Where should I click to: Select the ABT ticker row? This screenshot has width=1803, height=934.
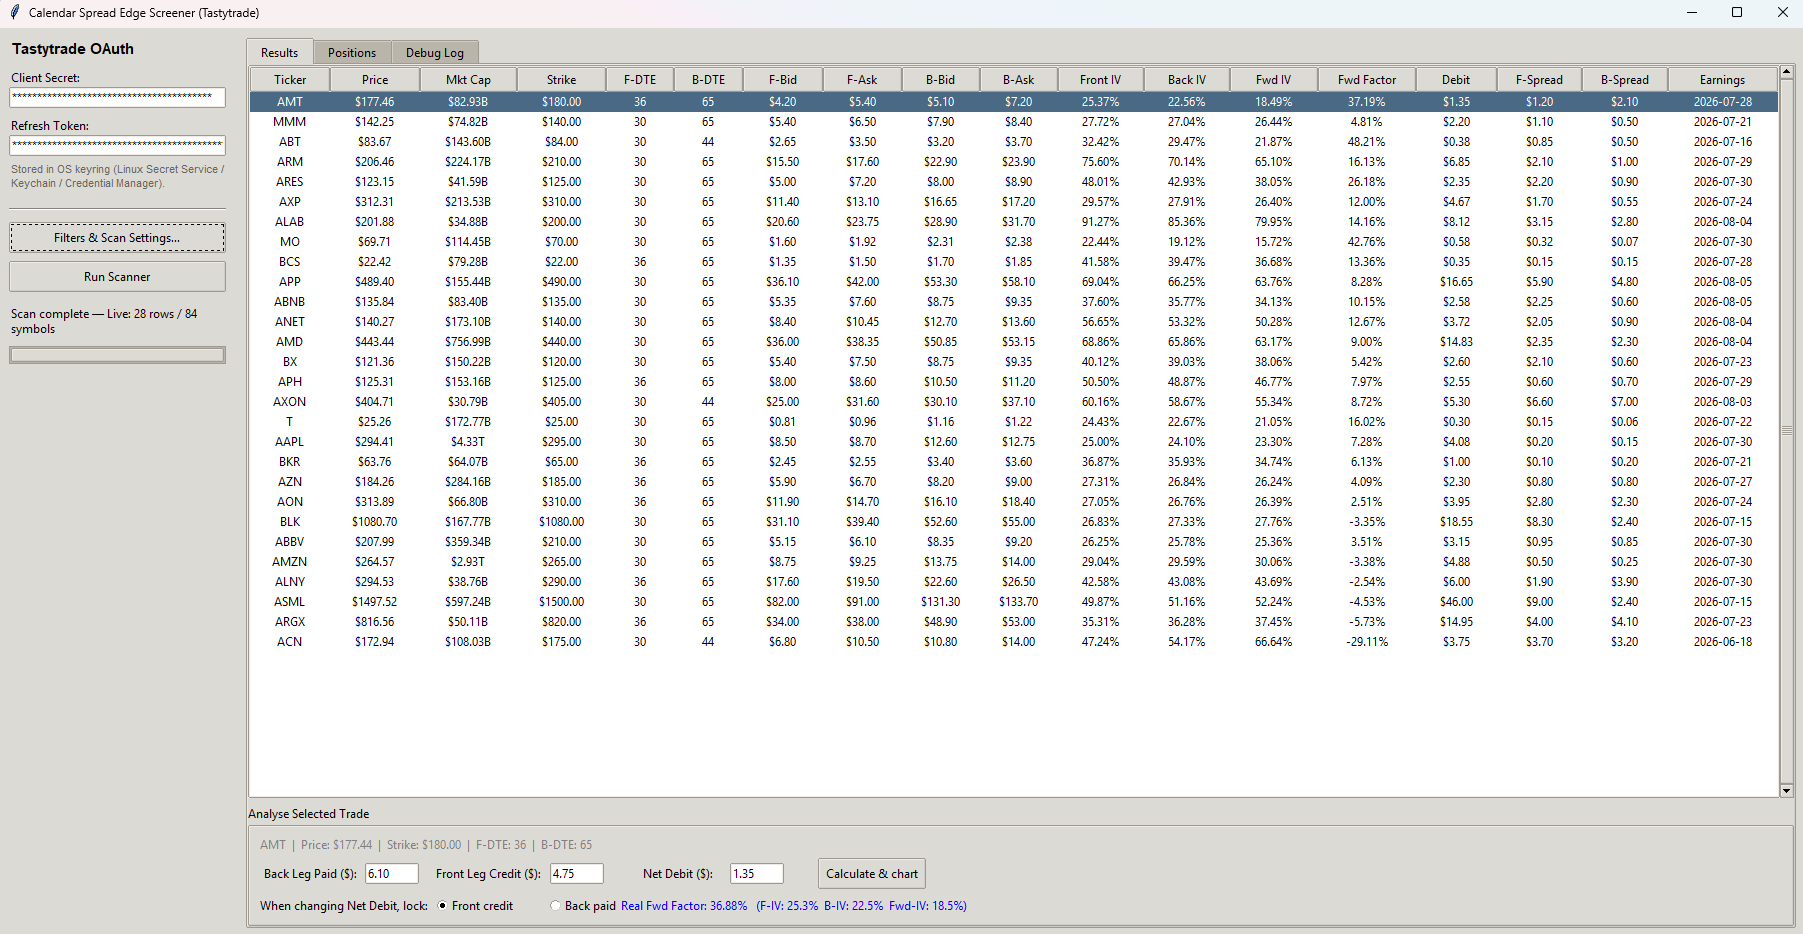[1014, 142]
